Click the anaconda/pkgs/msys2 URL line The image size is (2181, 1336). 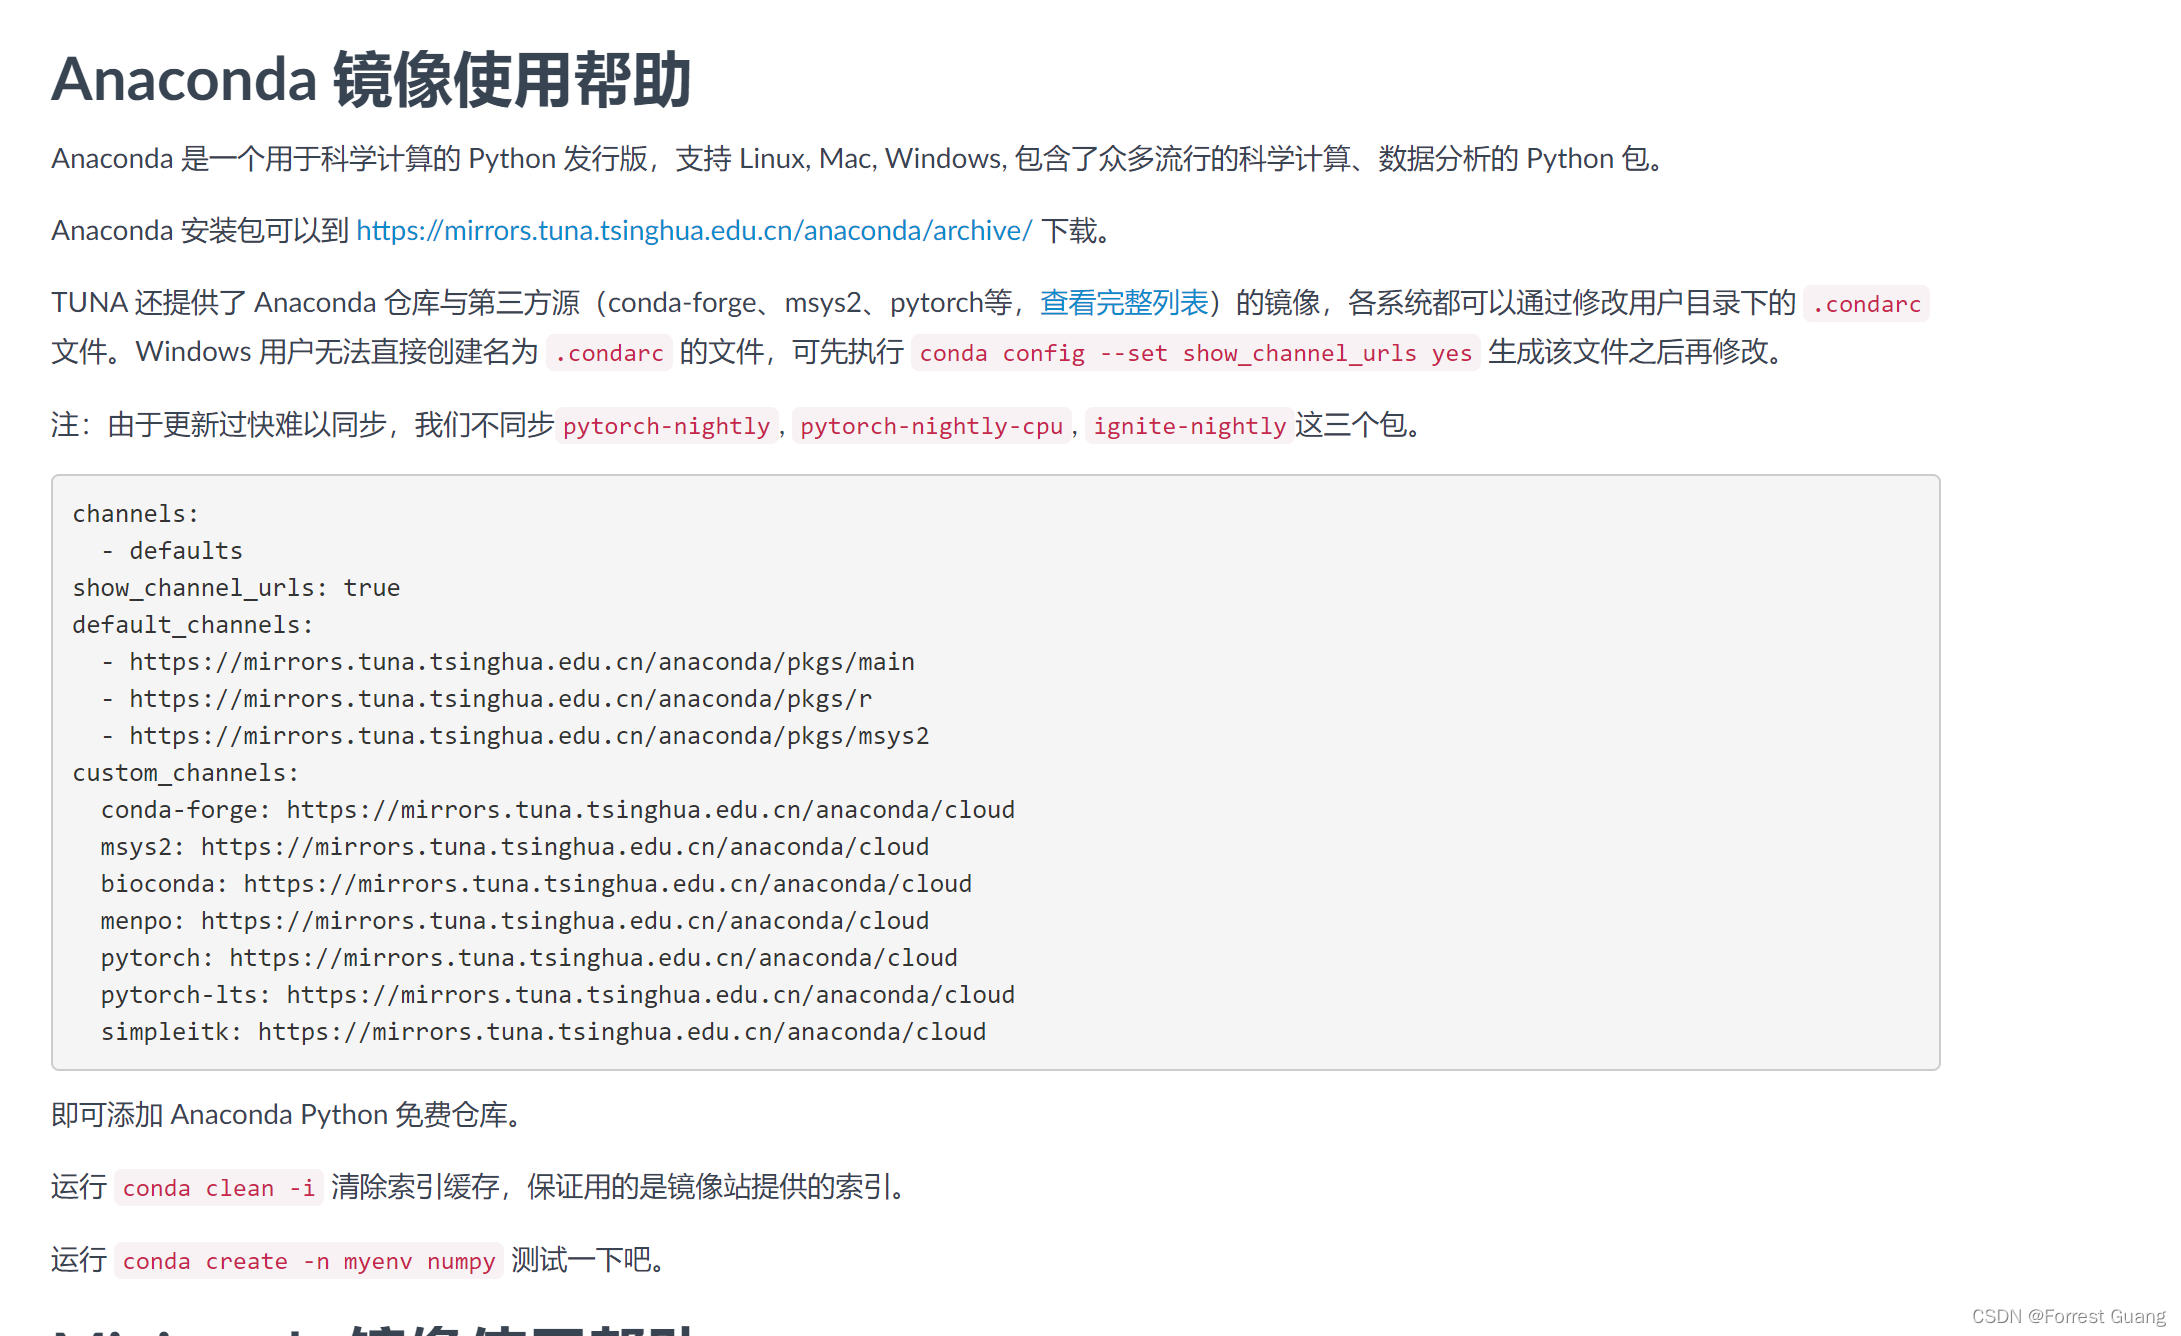(515, 736)
